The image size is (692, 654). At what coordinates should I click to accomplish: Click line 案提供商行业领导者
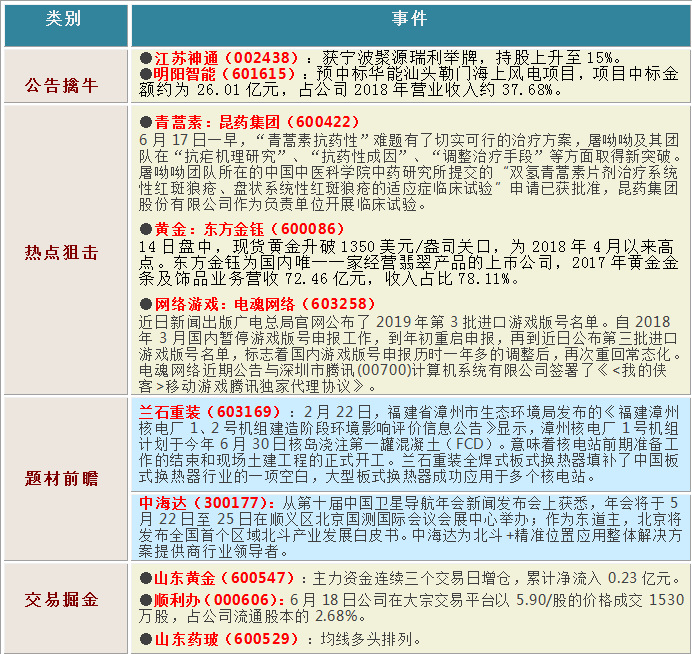click(x=213, y=551)
